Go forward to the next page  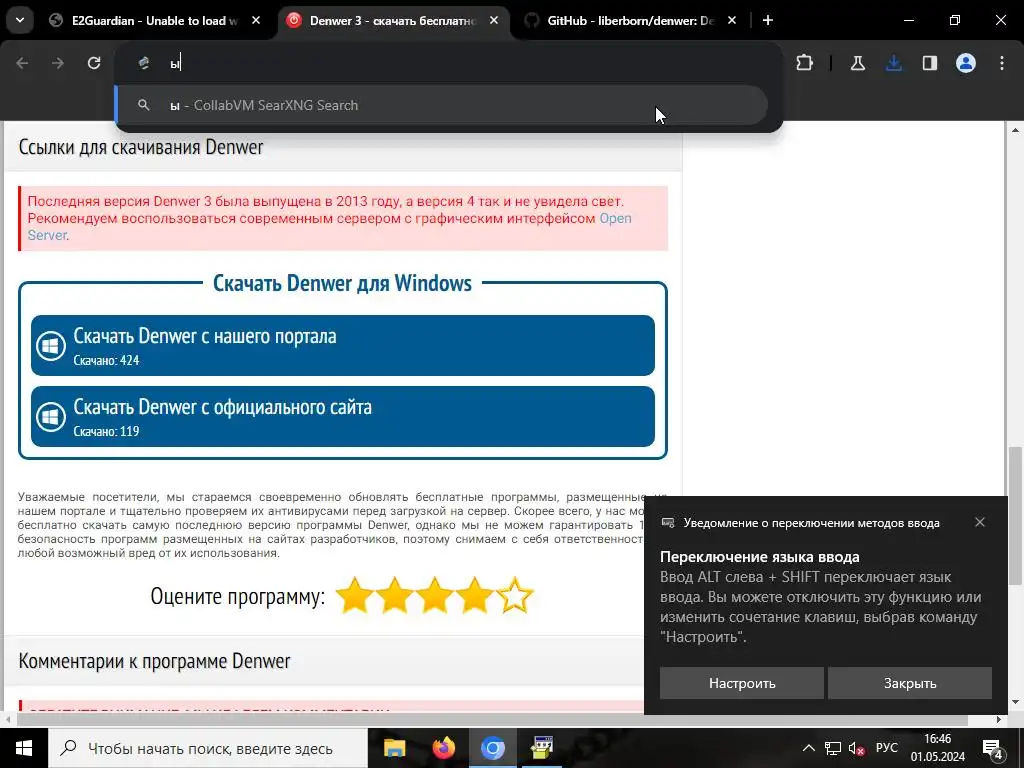pyautogui.click(x=58, y=63)
